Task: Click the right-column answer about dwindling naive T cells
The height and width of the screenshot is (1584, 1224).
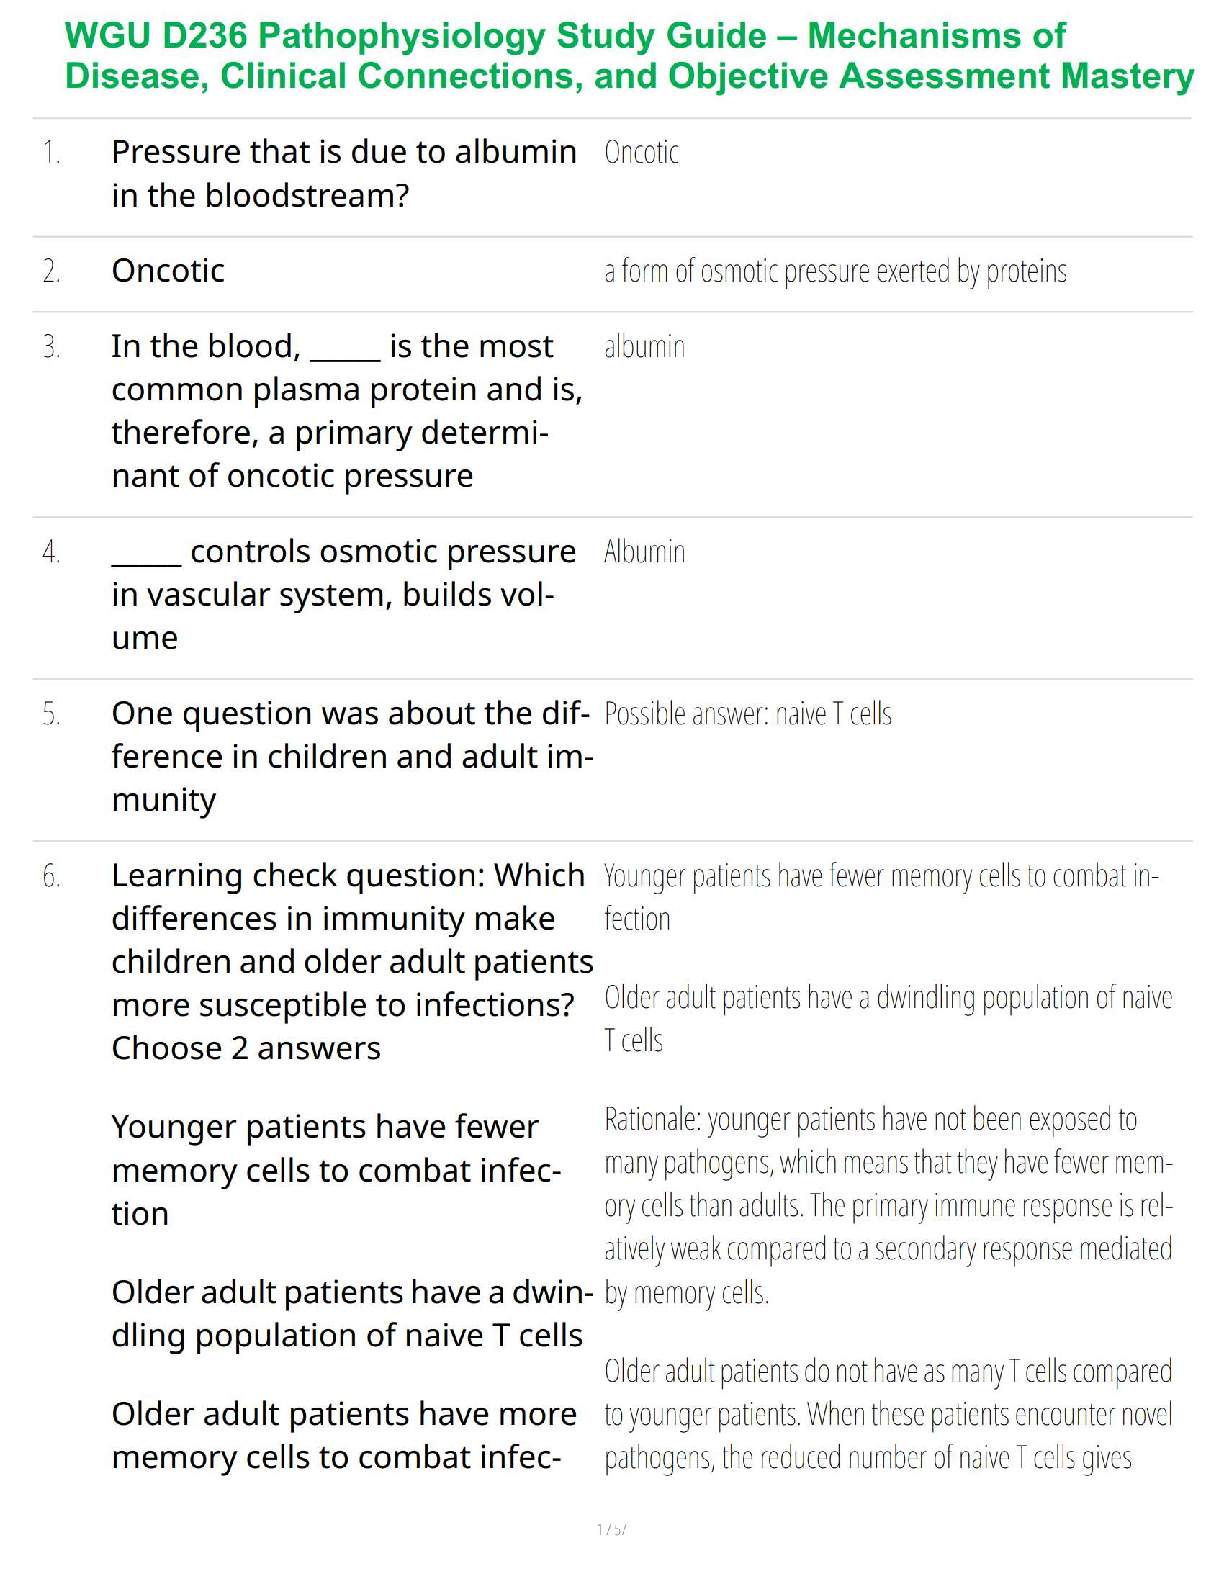Action: 887,1018
